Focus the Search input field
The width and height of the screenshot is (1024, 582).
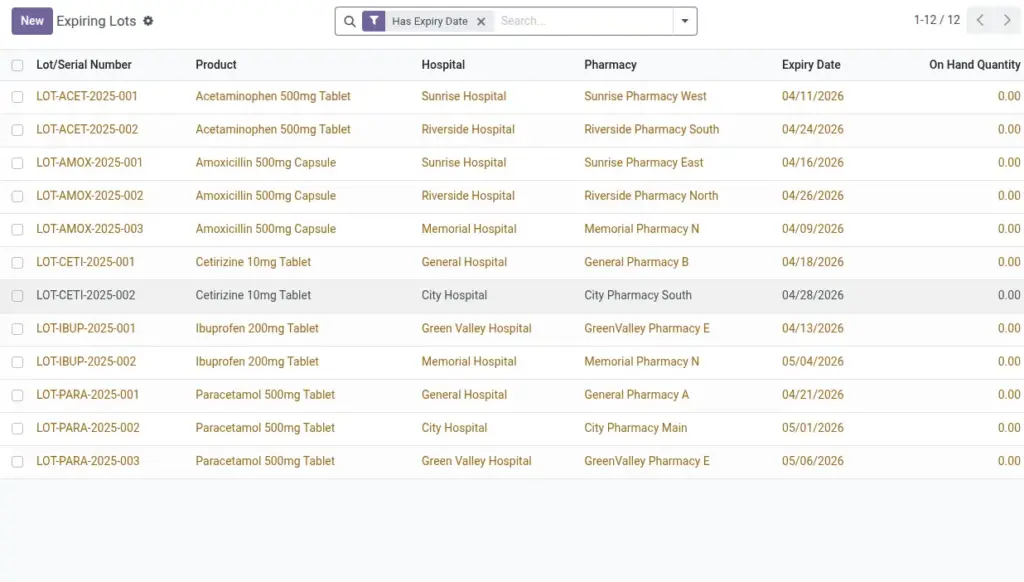pos(583,21)
